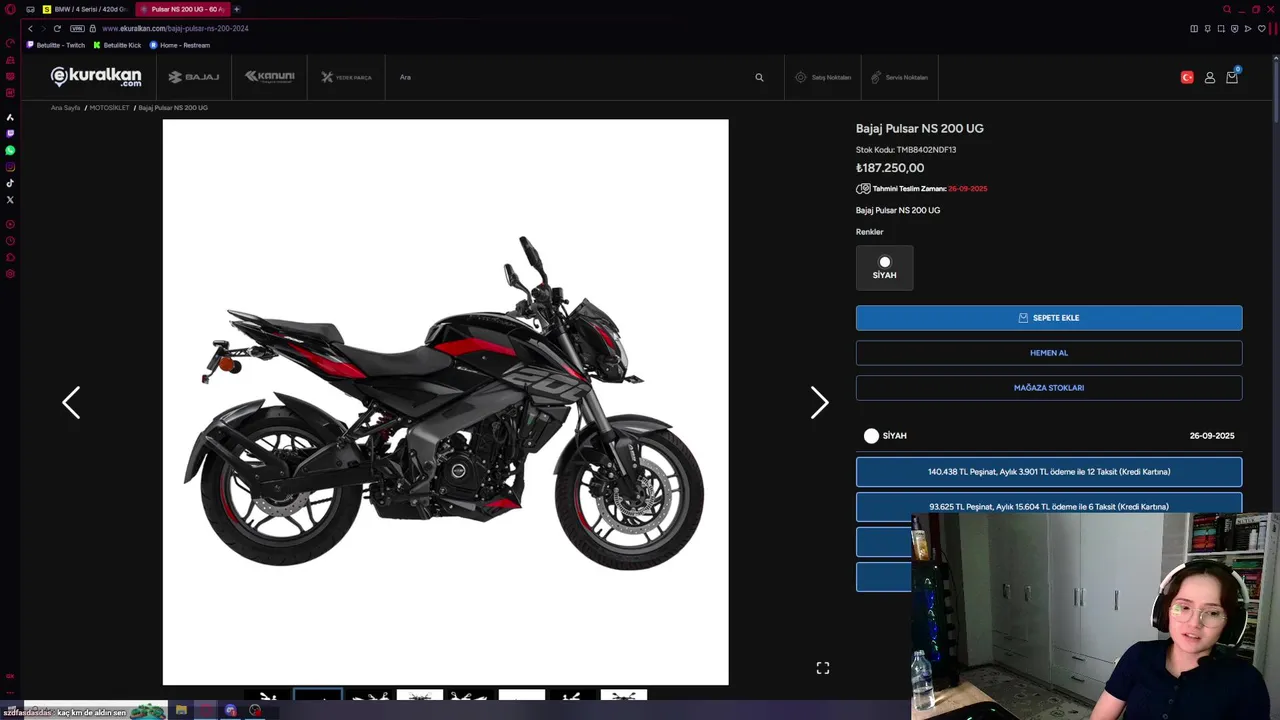The width and height of the screenshot is (1280, 720).
Task: Open Betulitte - Twitch bookmark
Action: pos(56,45)
